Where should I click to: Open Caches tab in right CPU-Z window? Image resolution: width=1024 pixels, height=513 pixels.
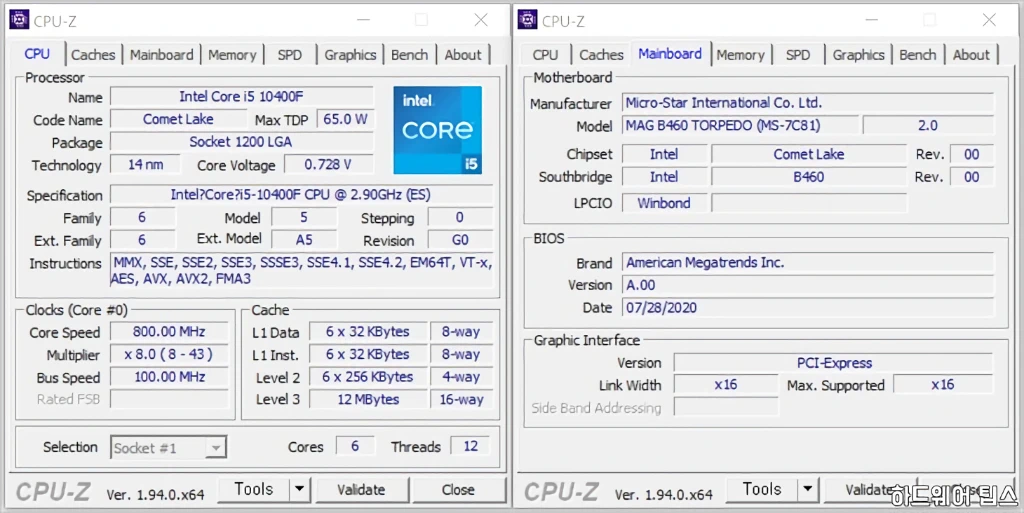[601, 55]
